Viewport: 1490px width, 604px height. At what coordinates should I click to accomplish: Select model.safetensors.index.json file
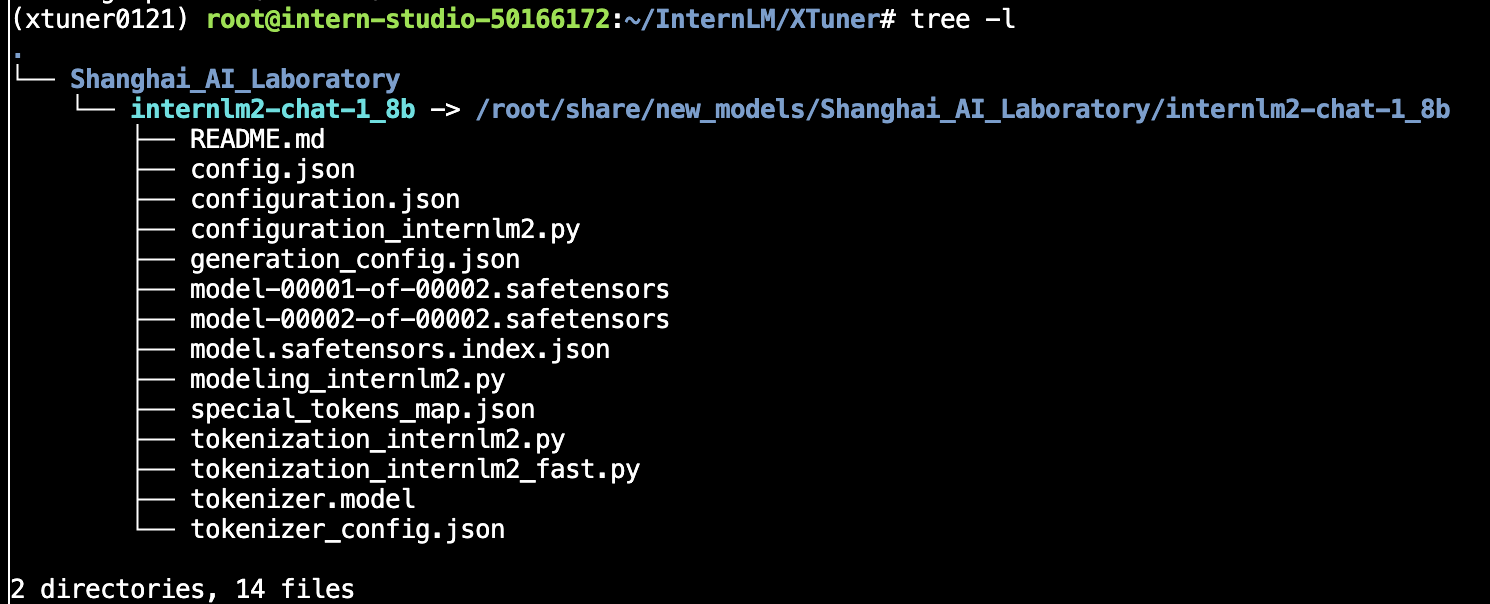click(400, 349)
